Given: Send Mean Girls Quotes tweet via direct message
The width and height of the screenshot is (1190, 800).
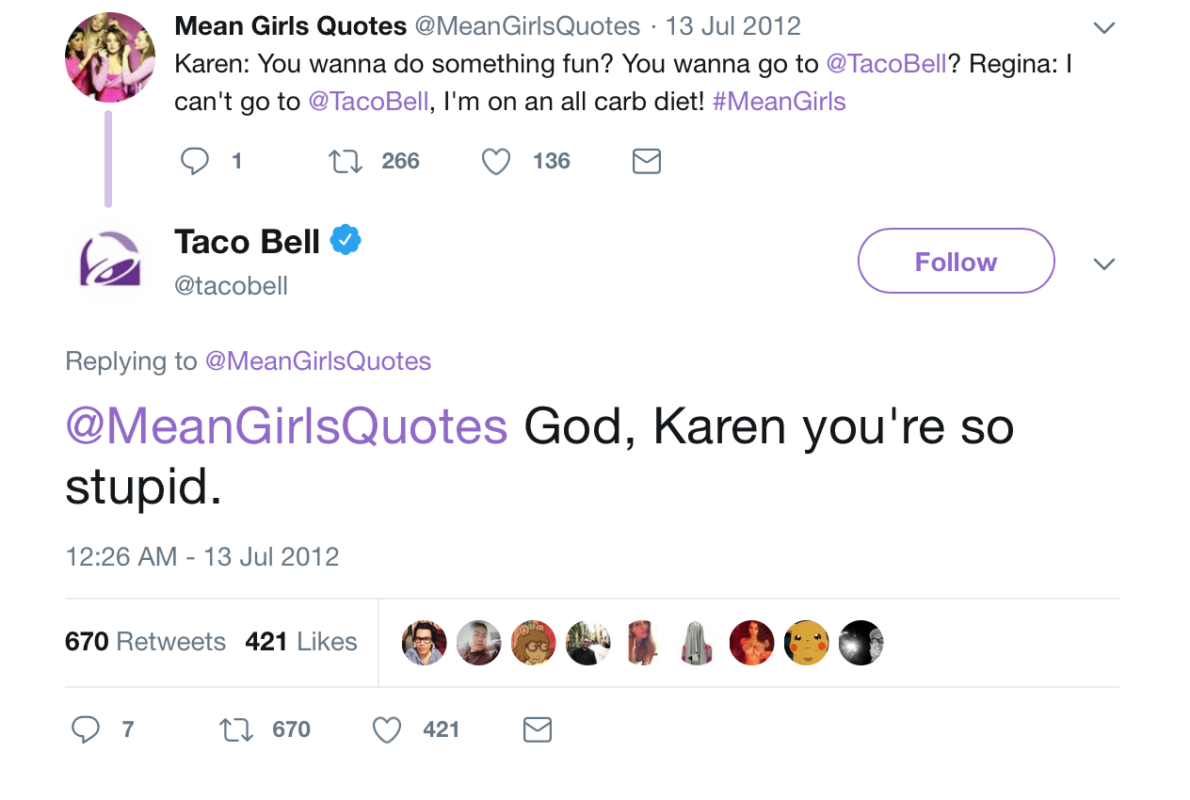Looking at the screenshot, I should point(647,161).
